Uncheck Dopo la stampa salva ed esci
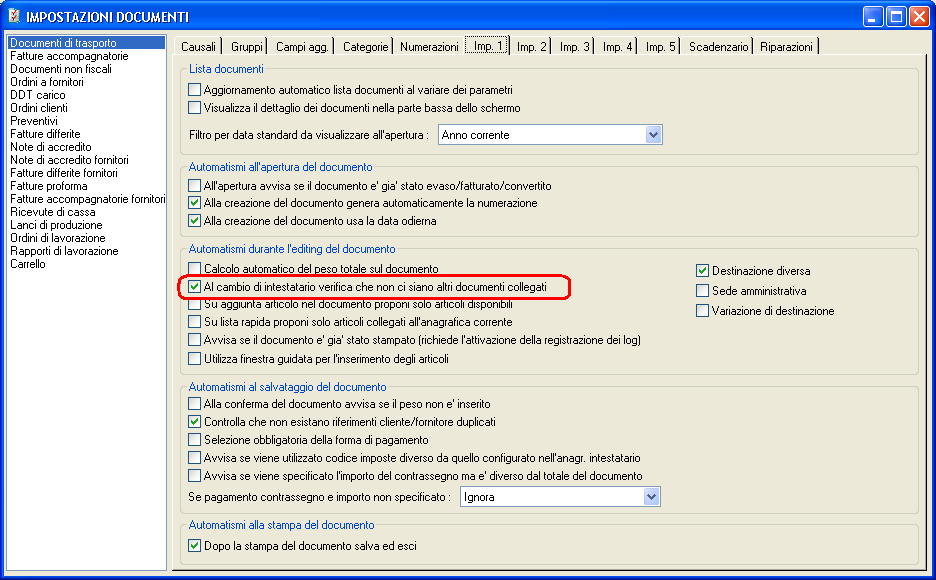936x580 pixels. 195,546
